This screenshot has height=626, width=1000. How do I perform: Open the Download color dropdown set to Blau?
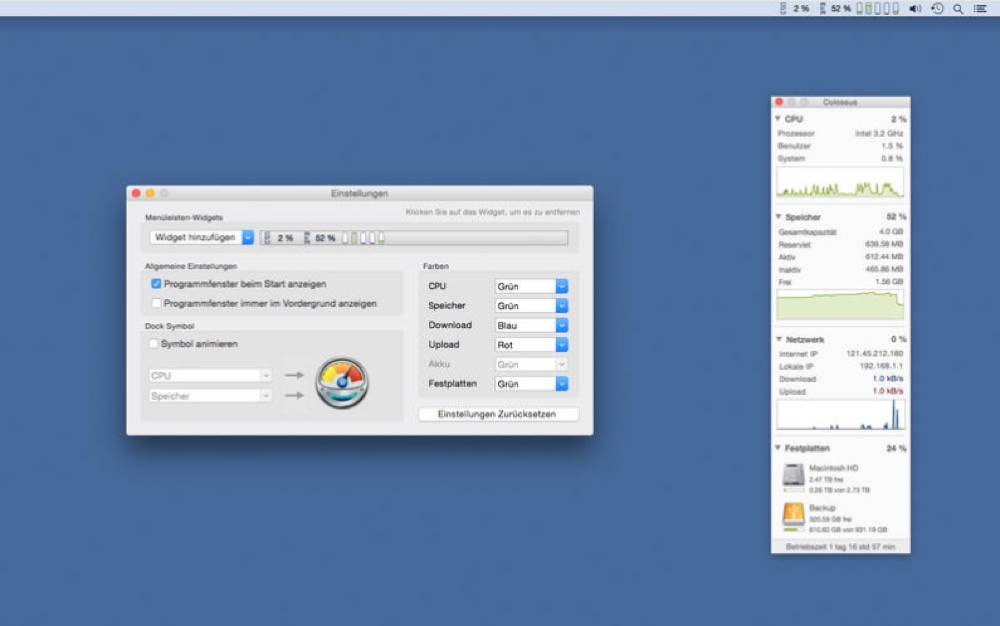(531, 325)
